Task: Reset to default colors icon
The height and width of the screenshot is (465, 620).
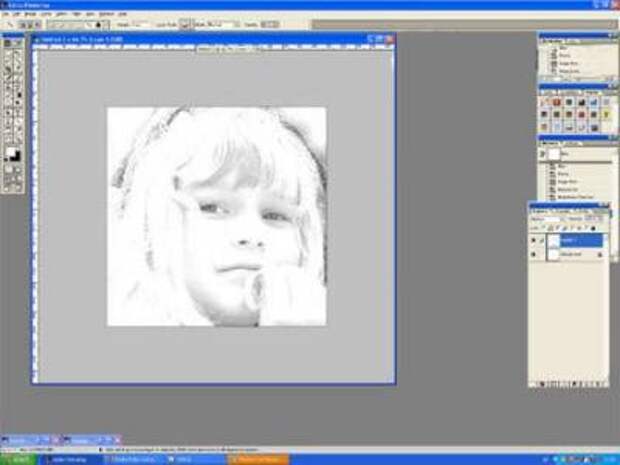Action: tap(7, 160)
